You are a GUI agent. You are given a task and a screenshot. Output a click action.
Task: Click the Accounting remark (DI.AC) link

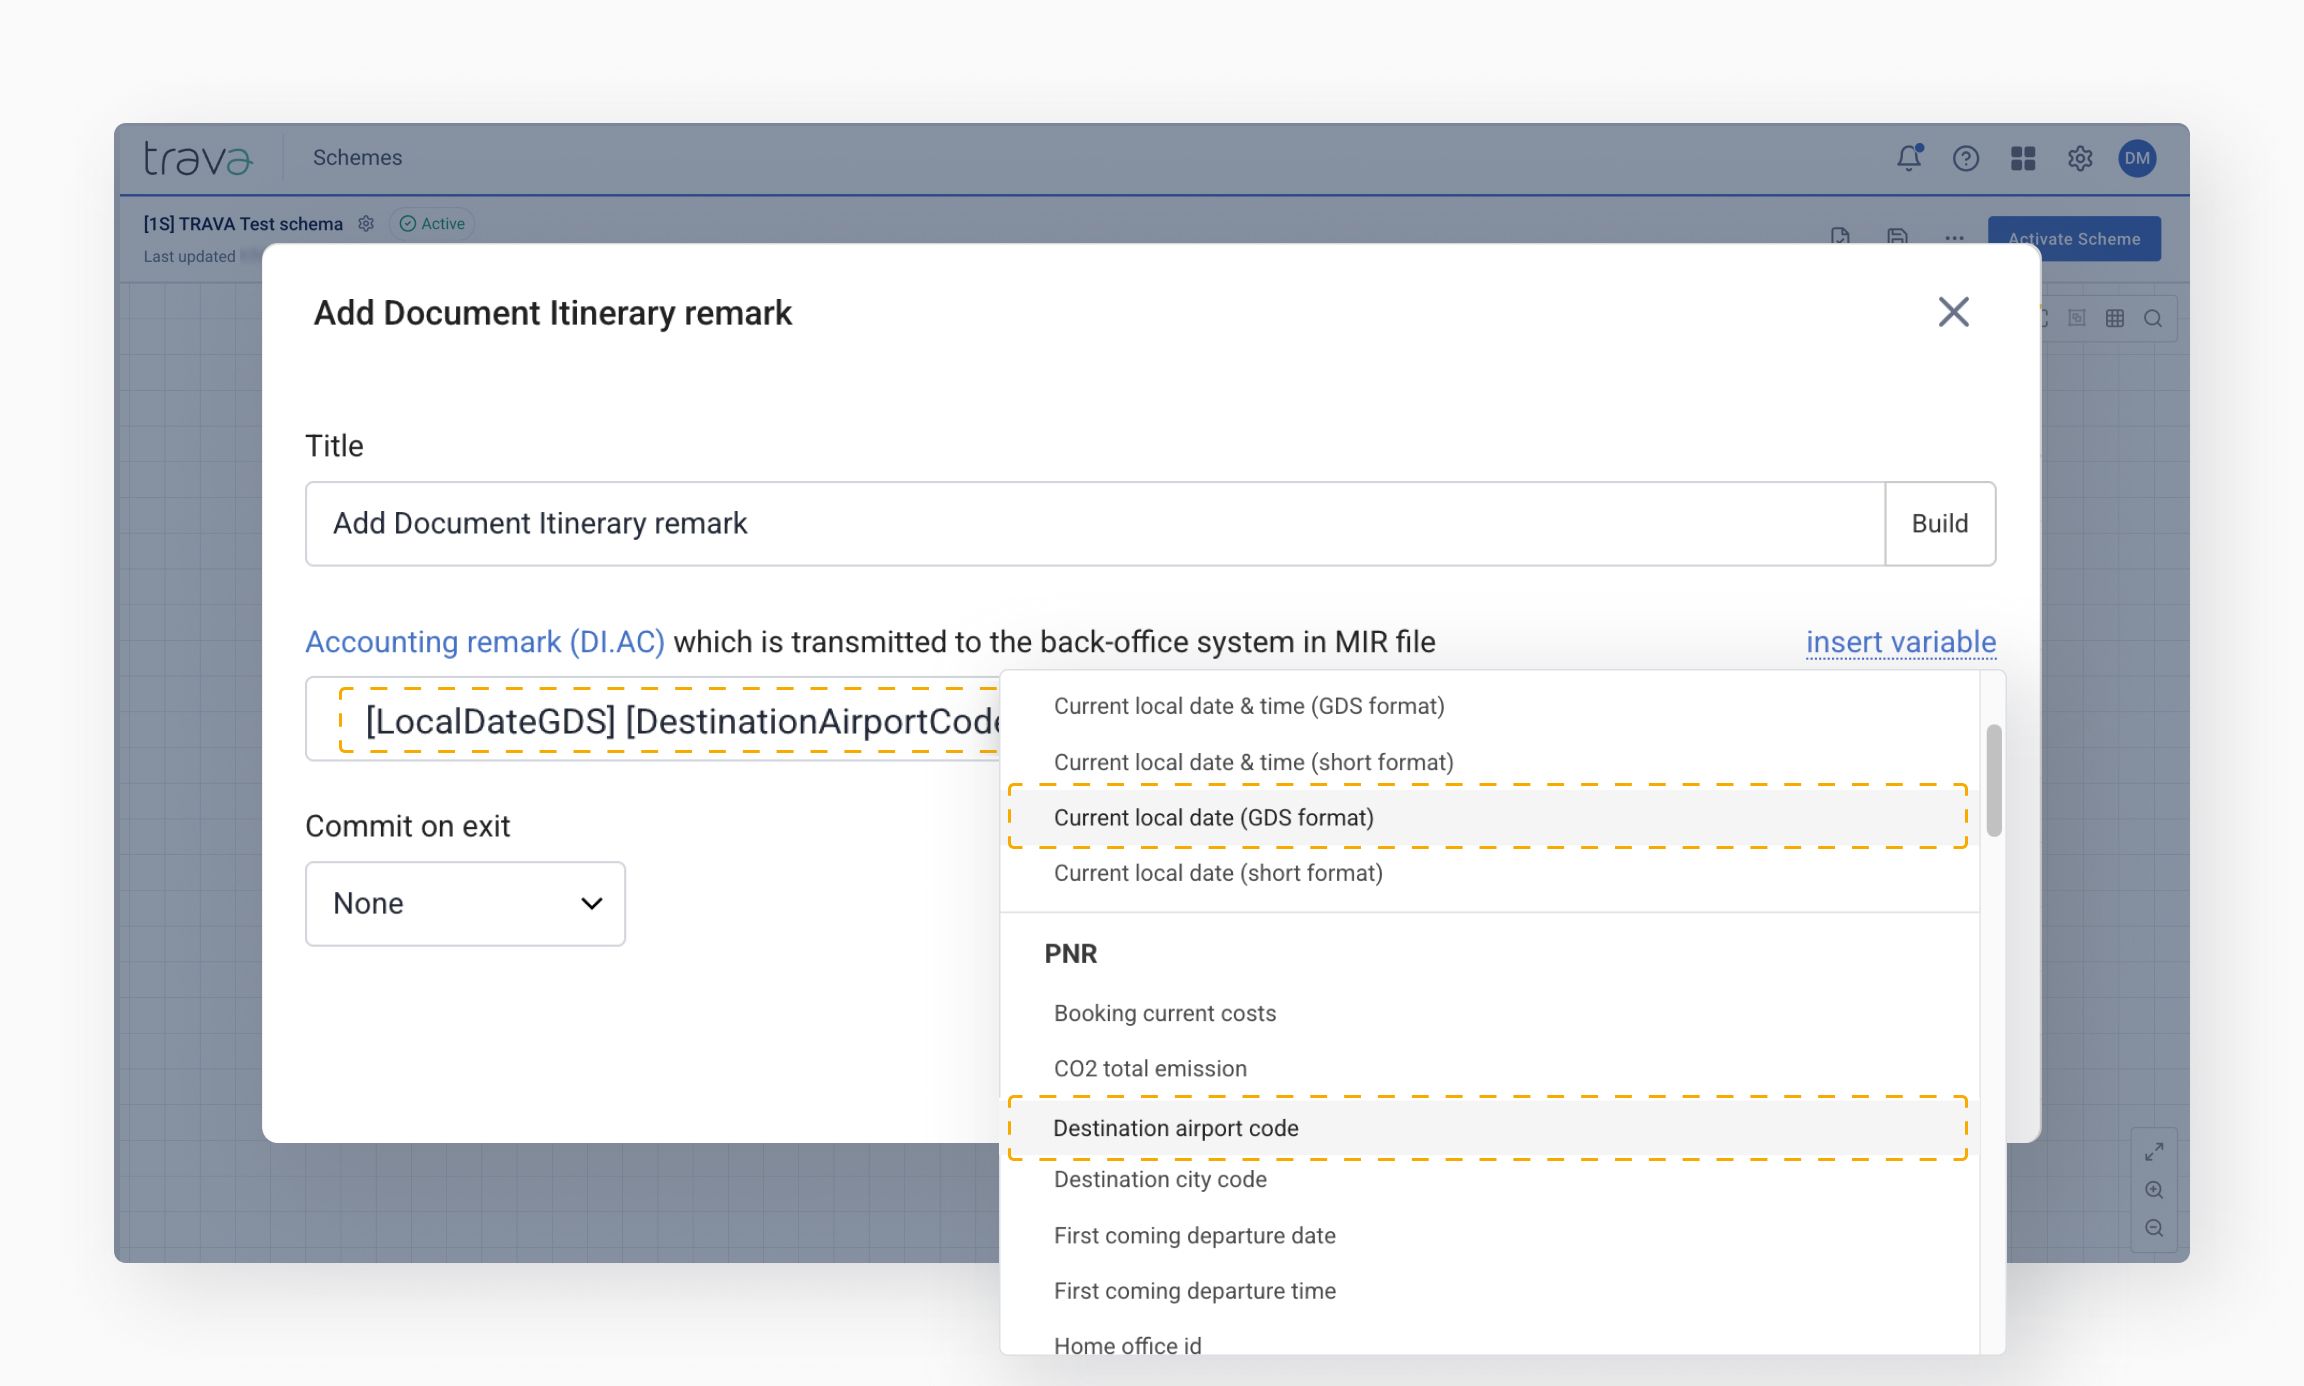point(485,642)
